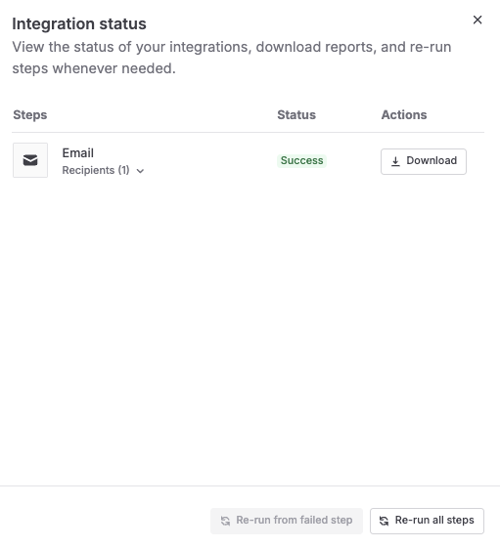Click Re-run from failed step button
500x548 pixels.
coord(287,521)
